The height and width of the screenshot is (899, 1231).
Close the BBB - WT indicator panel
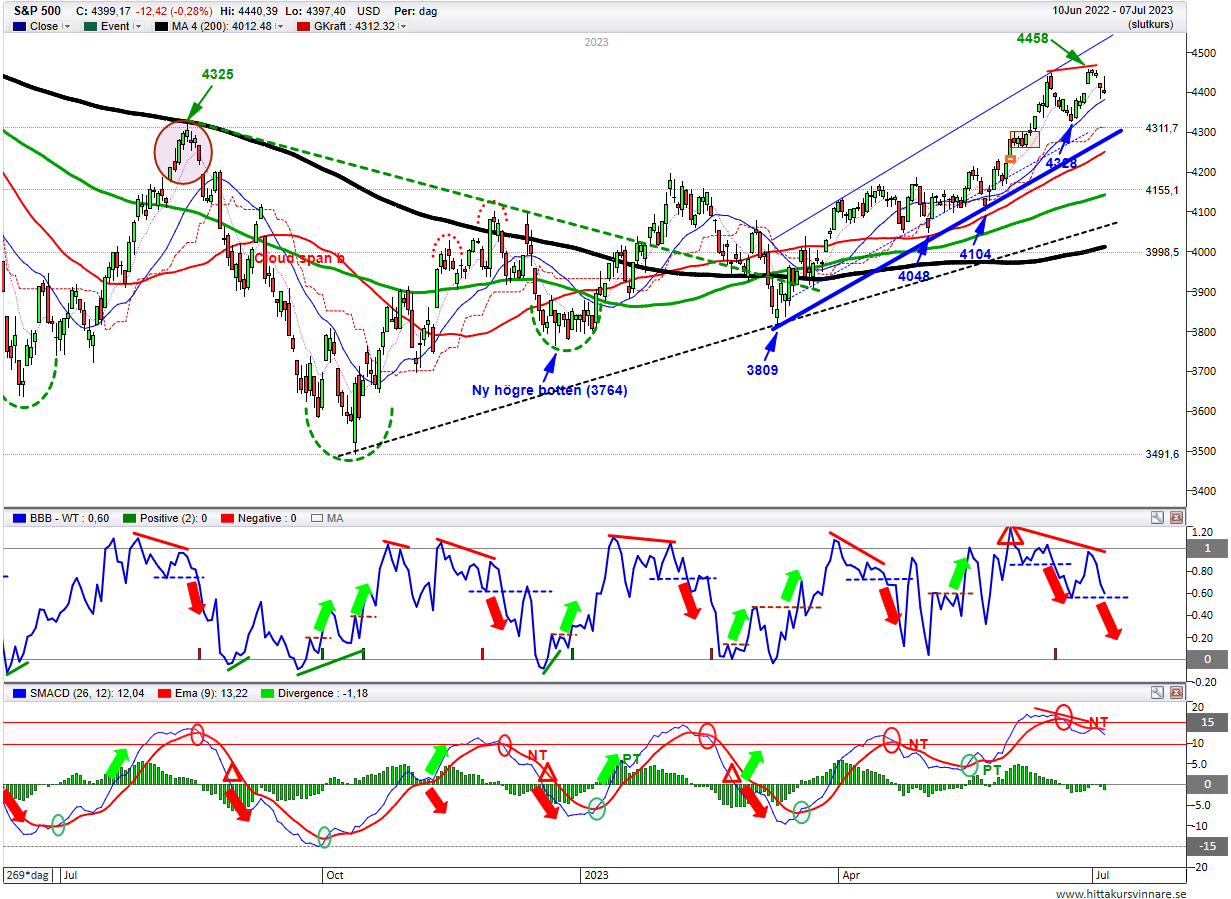(1176, 518)
